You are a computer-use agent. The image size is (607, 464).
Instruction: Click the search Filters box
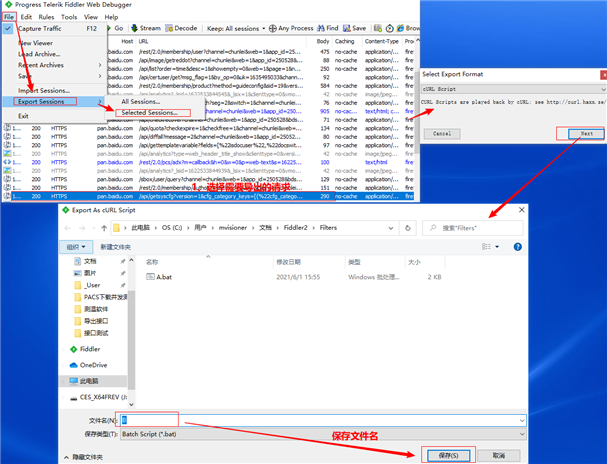pyautogui.click(x=472, y=228)
